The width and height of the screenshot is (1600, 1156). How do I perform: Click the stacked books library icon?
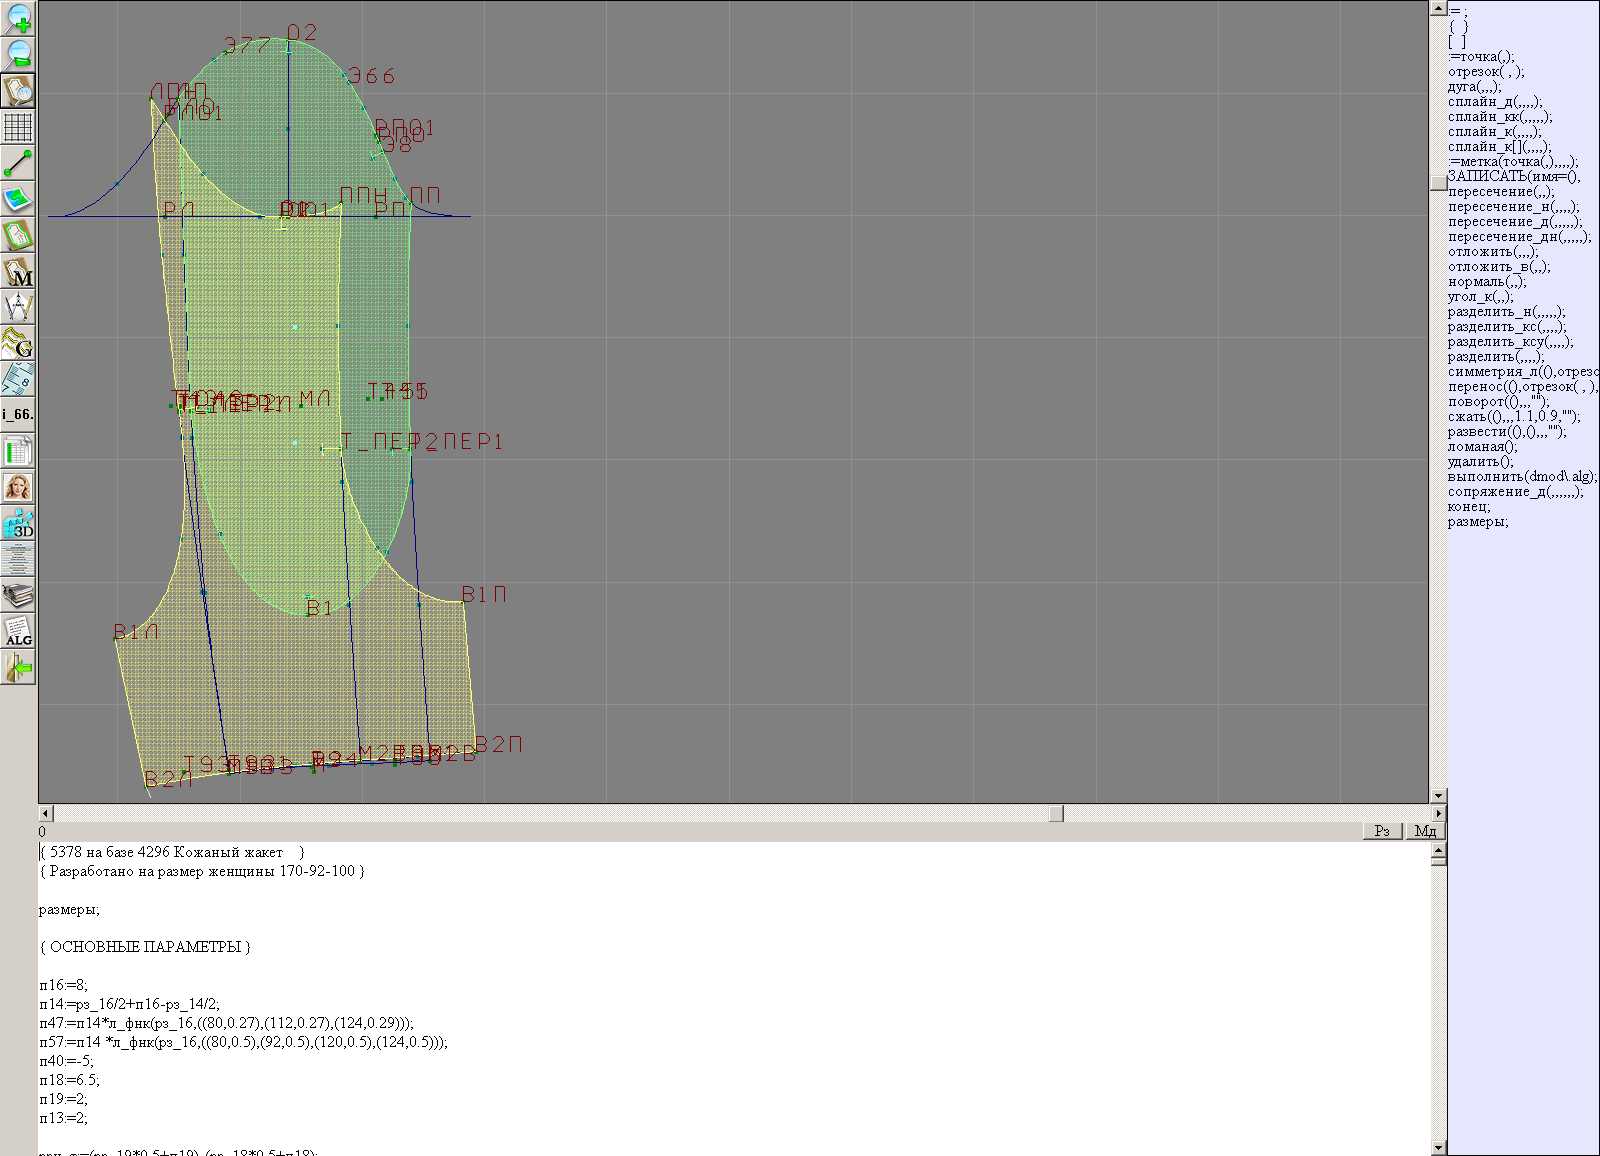[18, 596]
